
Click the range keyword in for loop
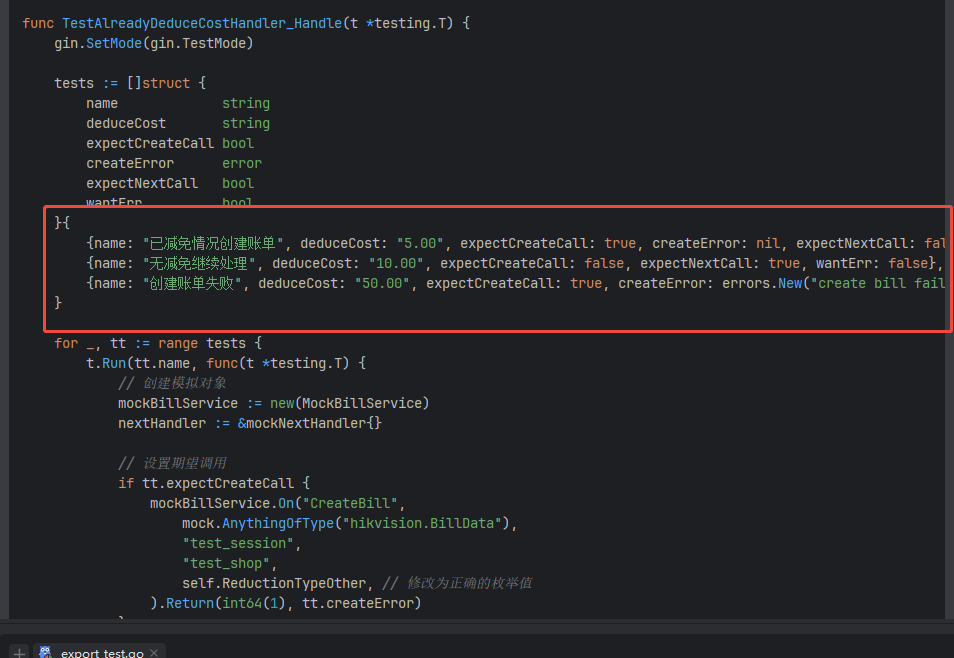point(178,343)
